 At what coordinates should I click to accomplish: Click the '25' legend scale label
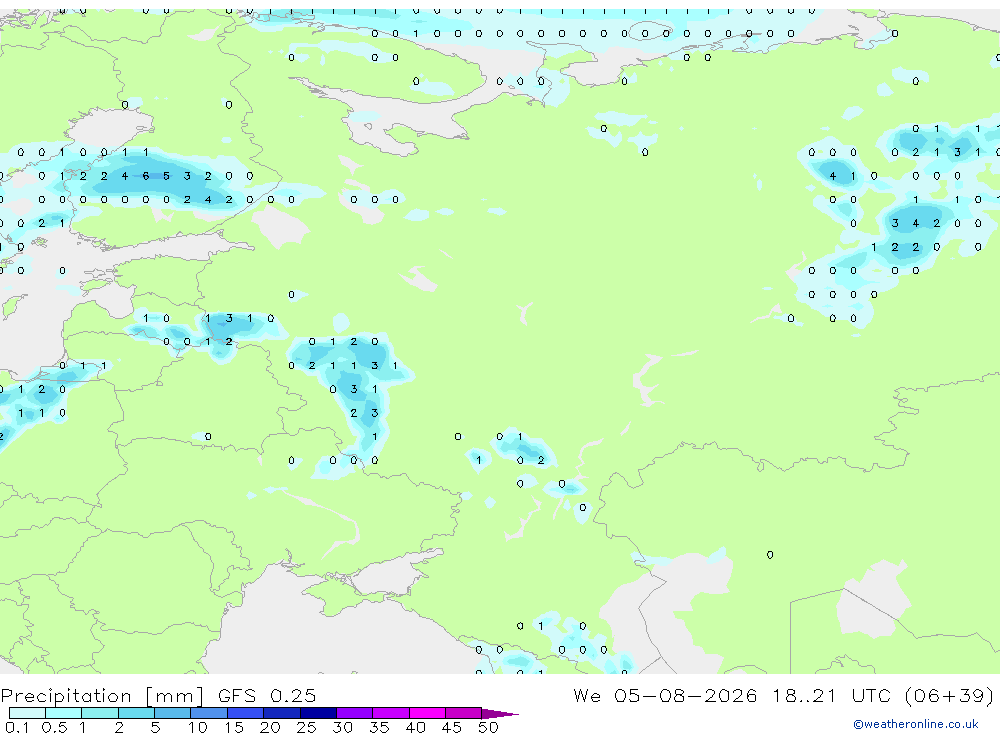306,727
